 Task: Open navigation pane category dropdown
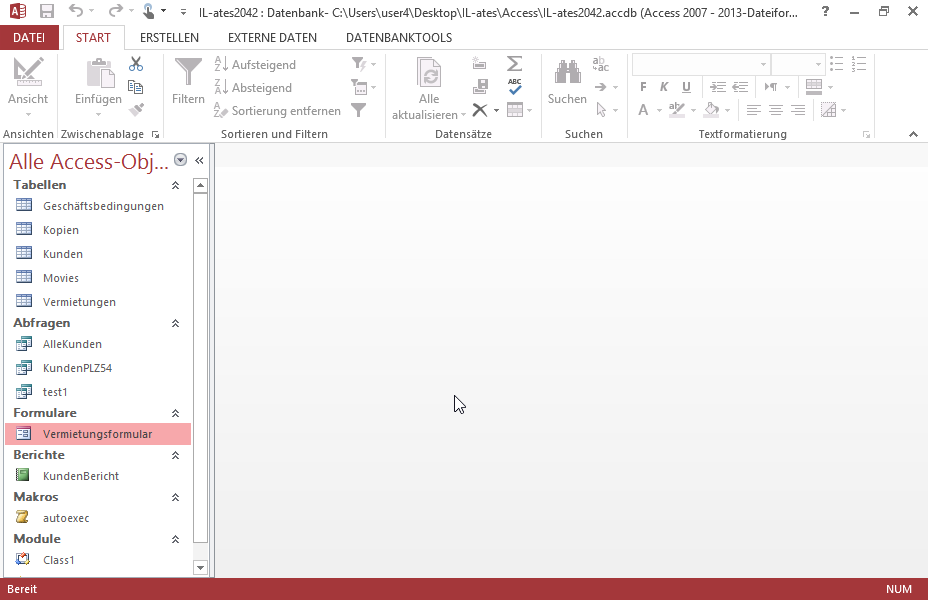pyautogui.click(x=181, y=160)
